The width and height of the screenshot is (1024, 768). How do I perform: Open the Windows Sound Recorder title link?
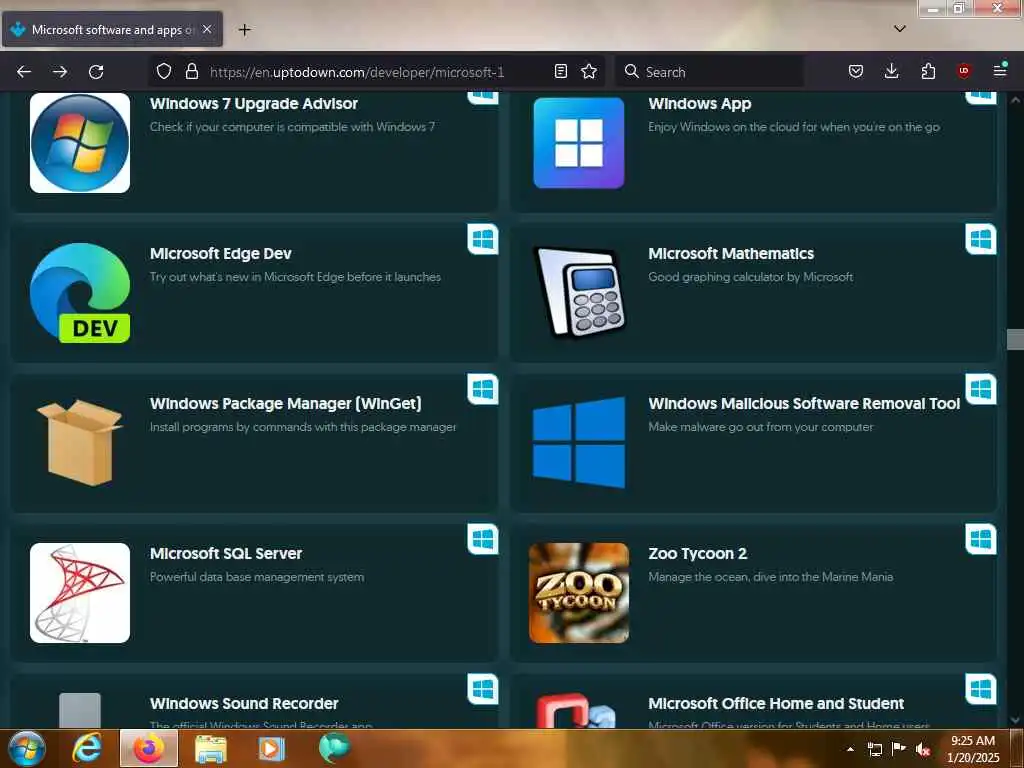tap(244, 703)
